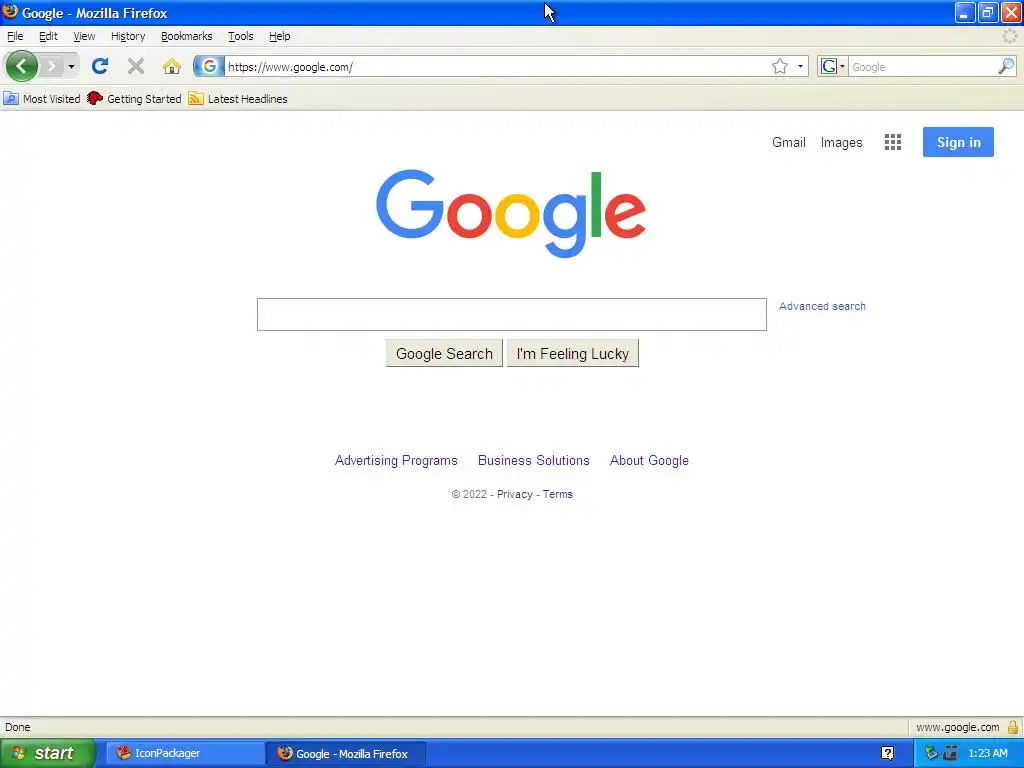This screenshot has width=1024, height=768.
Task: Click www.google.com in the status bar
Action: [957, 727]
